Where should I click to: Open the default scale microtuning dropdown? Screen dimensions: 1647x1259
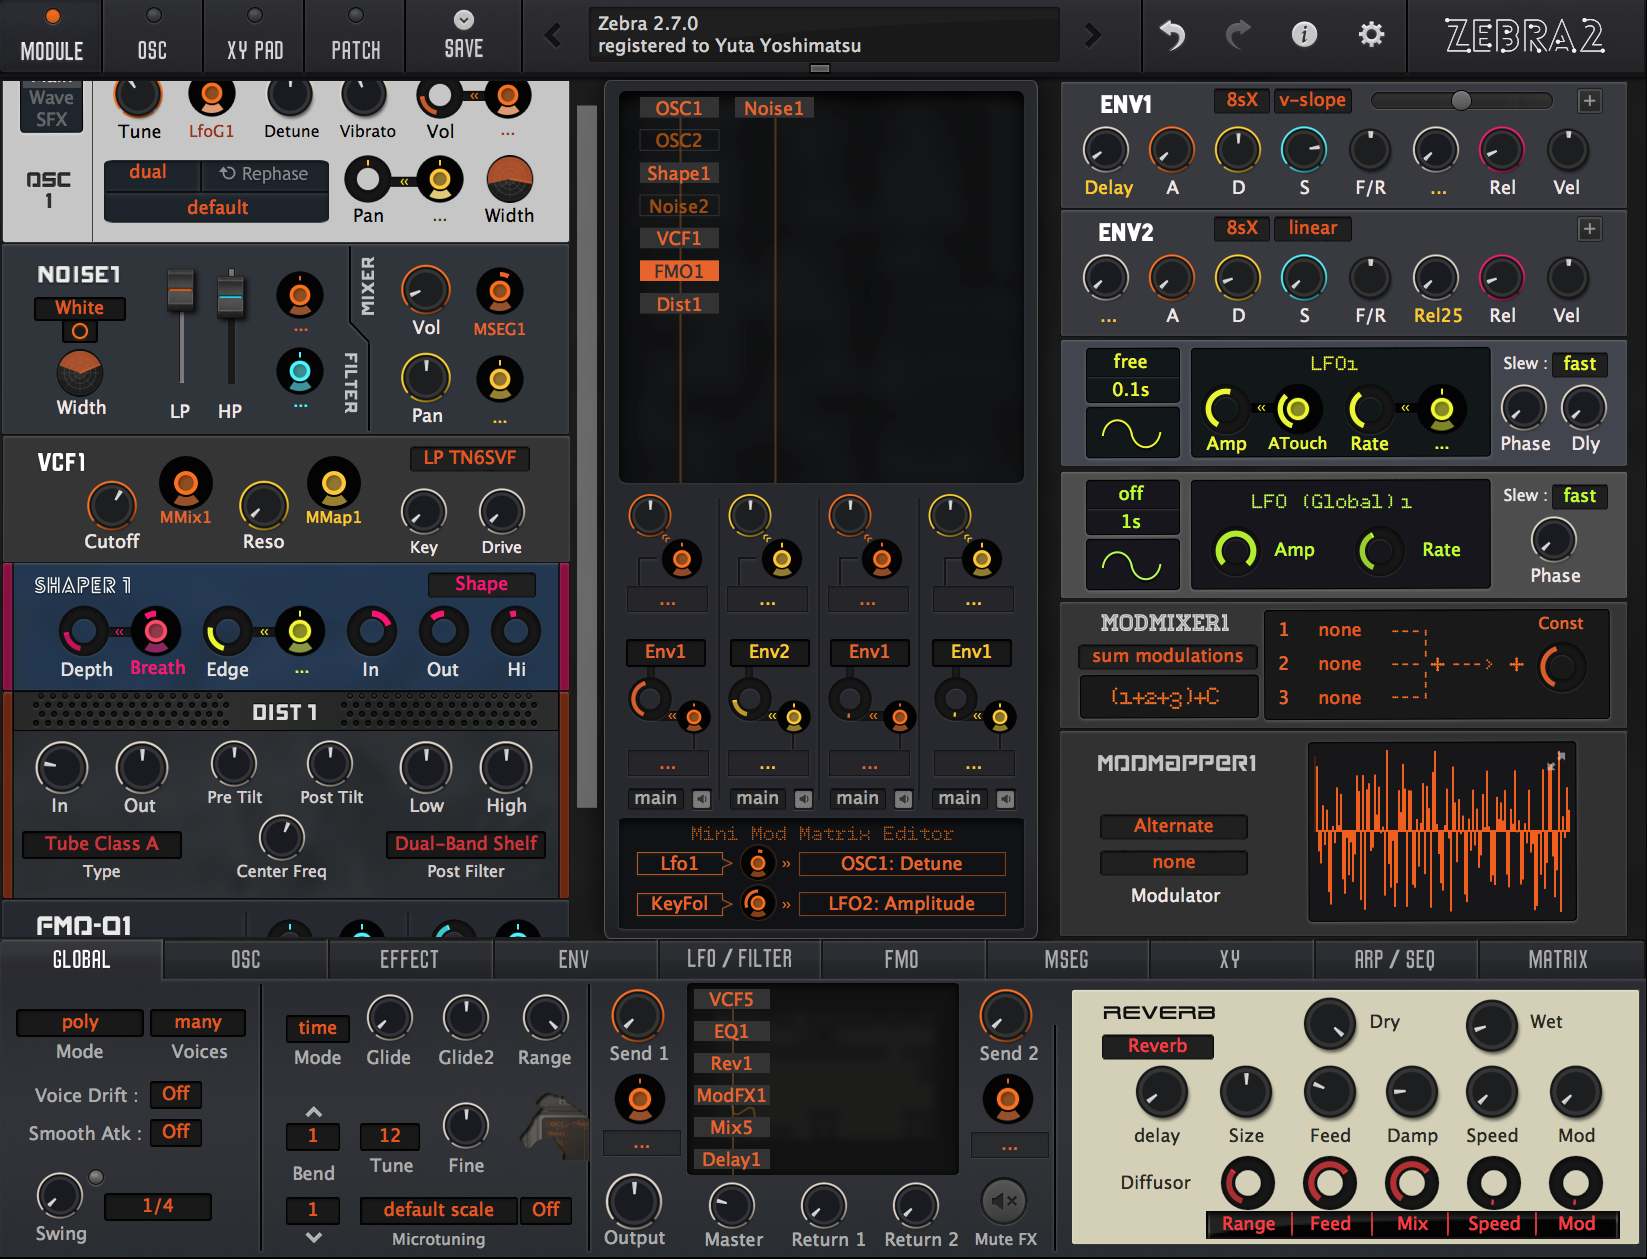[439, 1209]
